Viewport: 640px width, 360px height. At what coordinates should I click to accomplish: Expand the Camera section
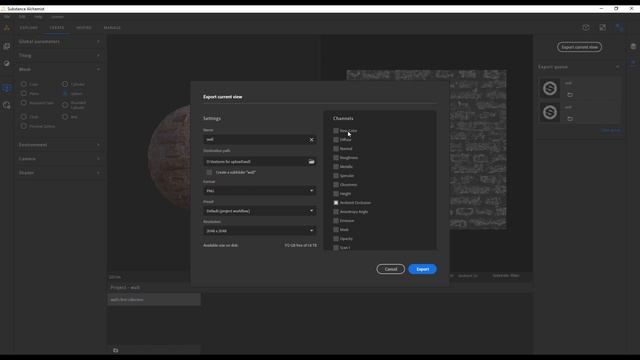pos(60,159)
